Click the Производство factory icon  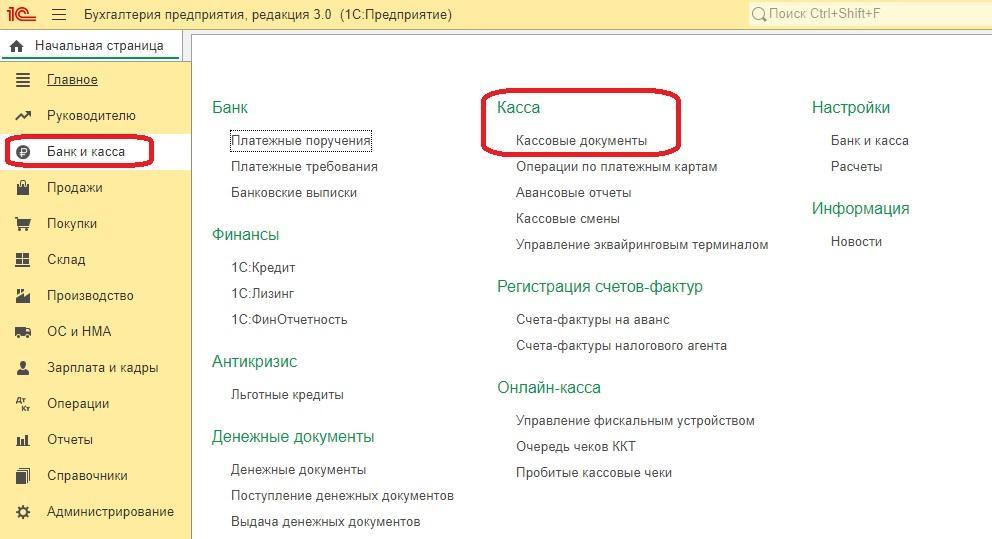(x=23, y=296)
